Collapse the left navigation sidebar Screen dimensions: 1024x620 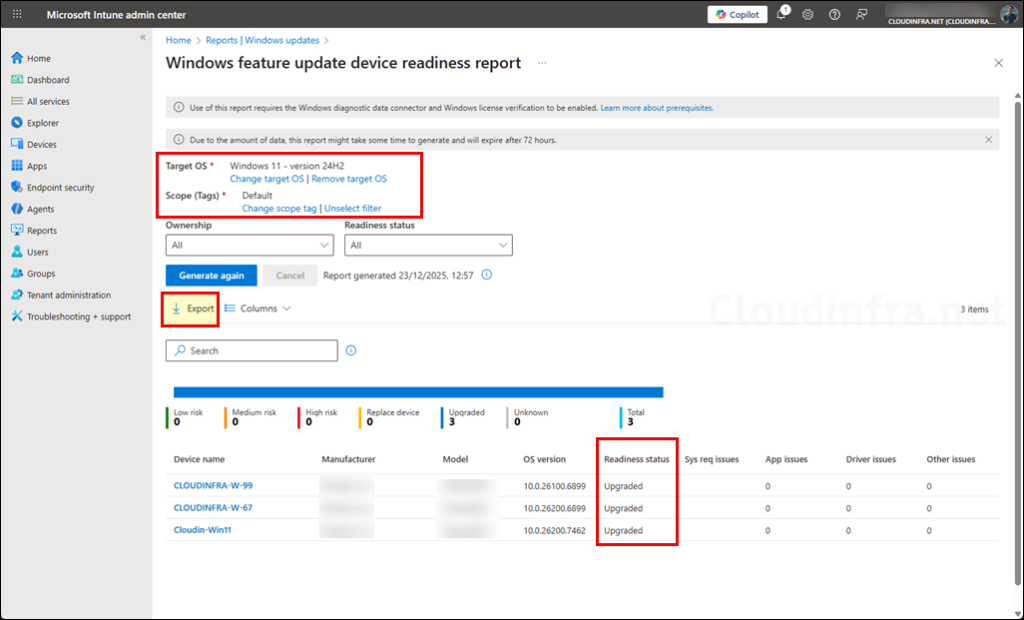[x=142, y=36]
